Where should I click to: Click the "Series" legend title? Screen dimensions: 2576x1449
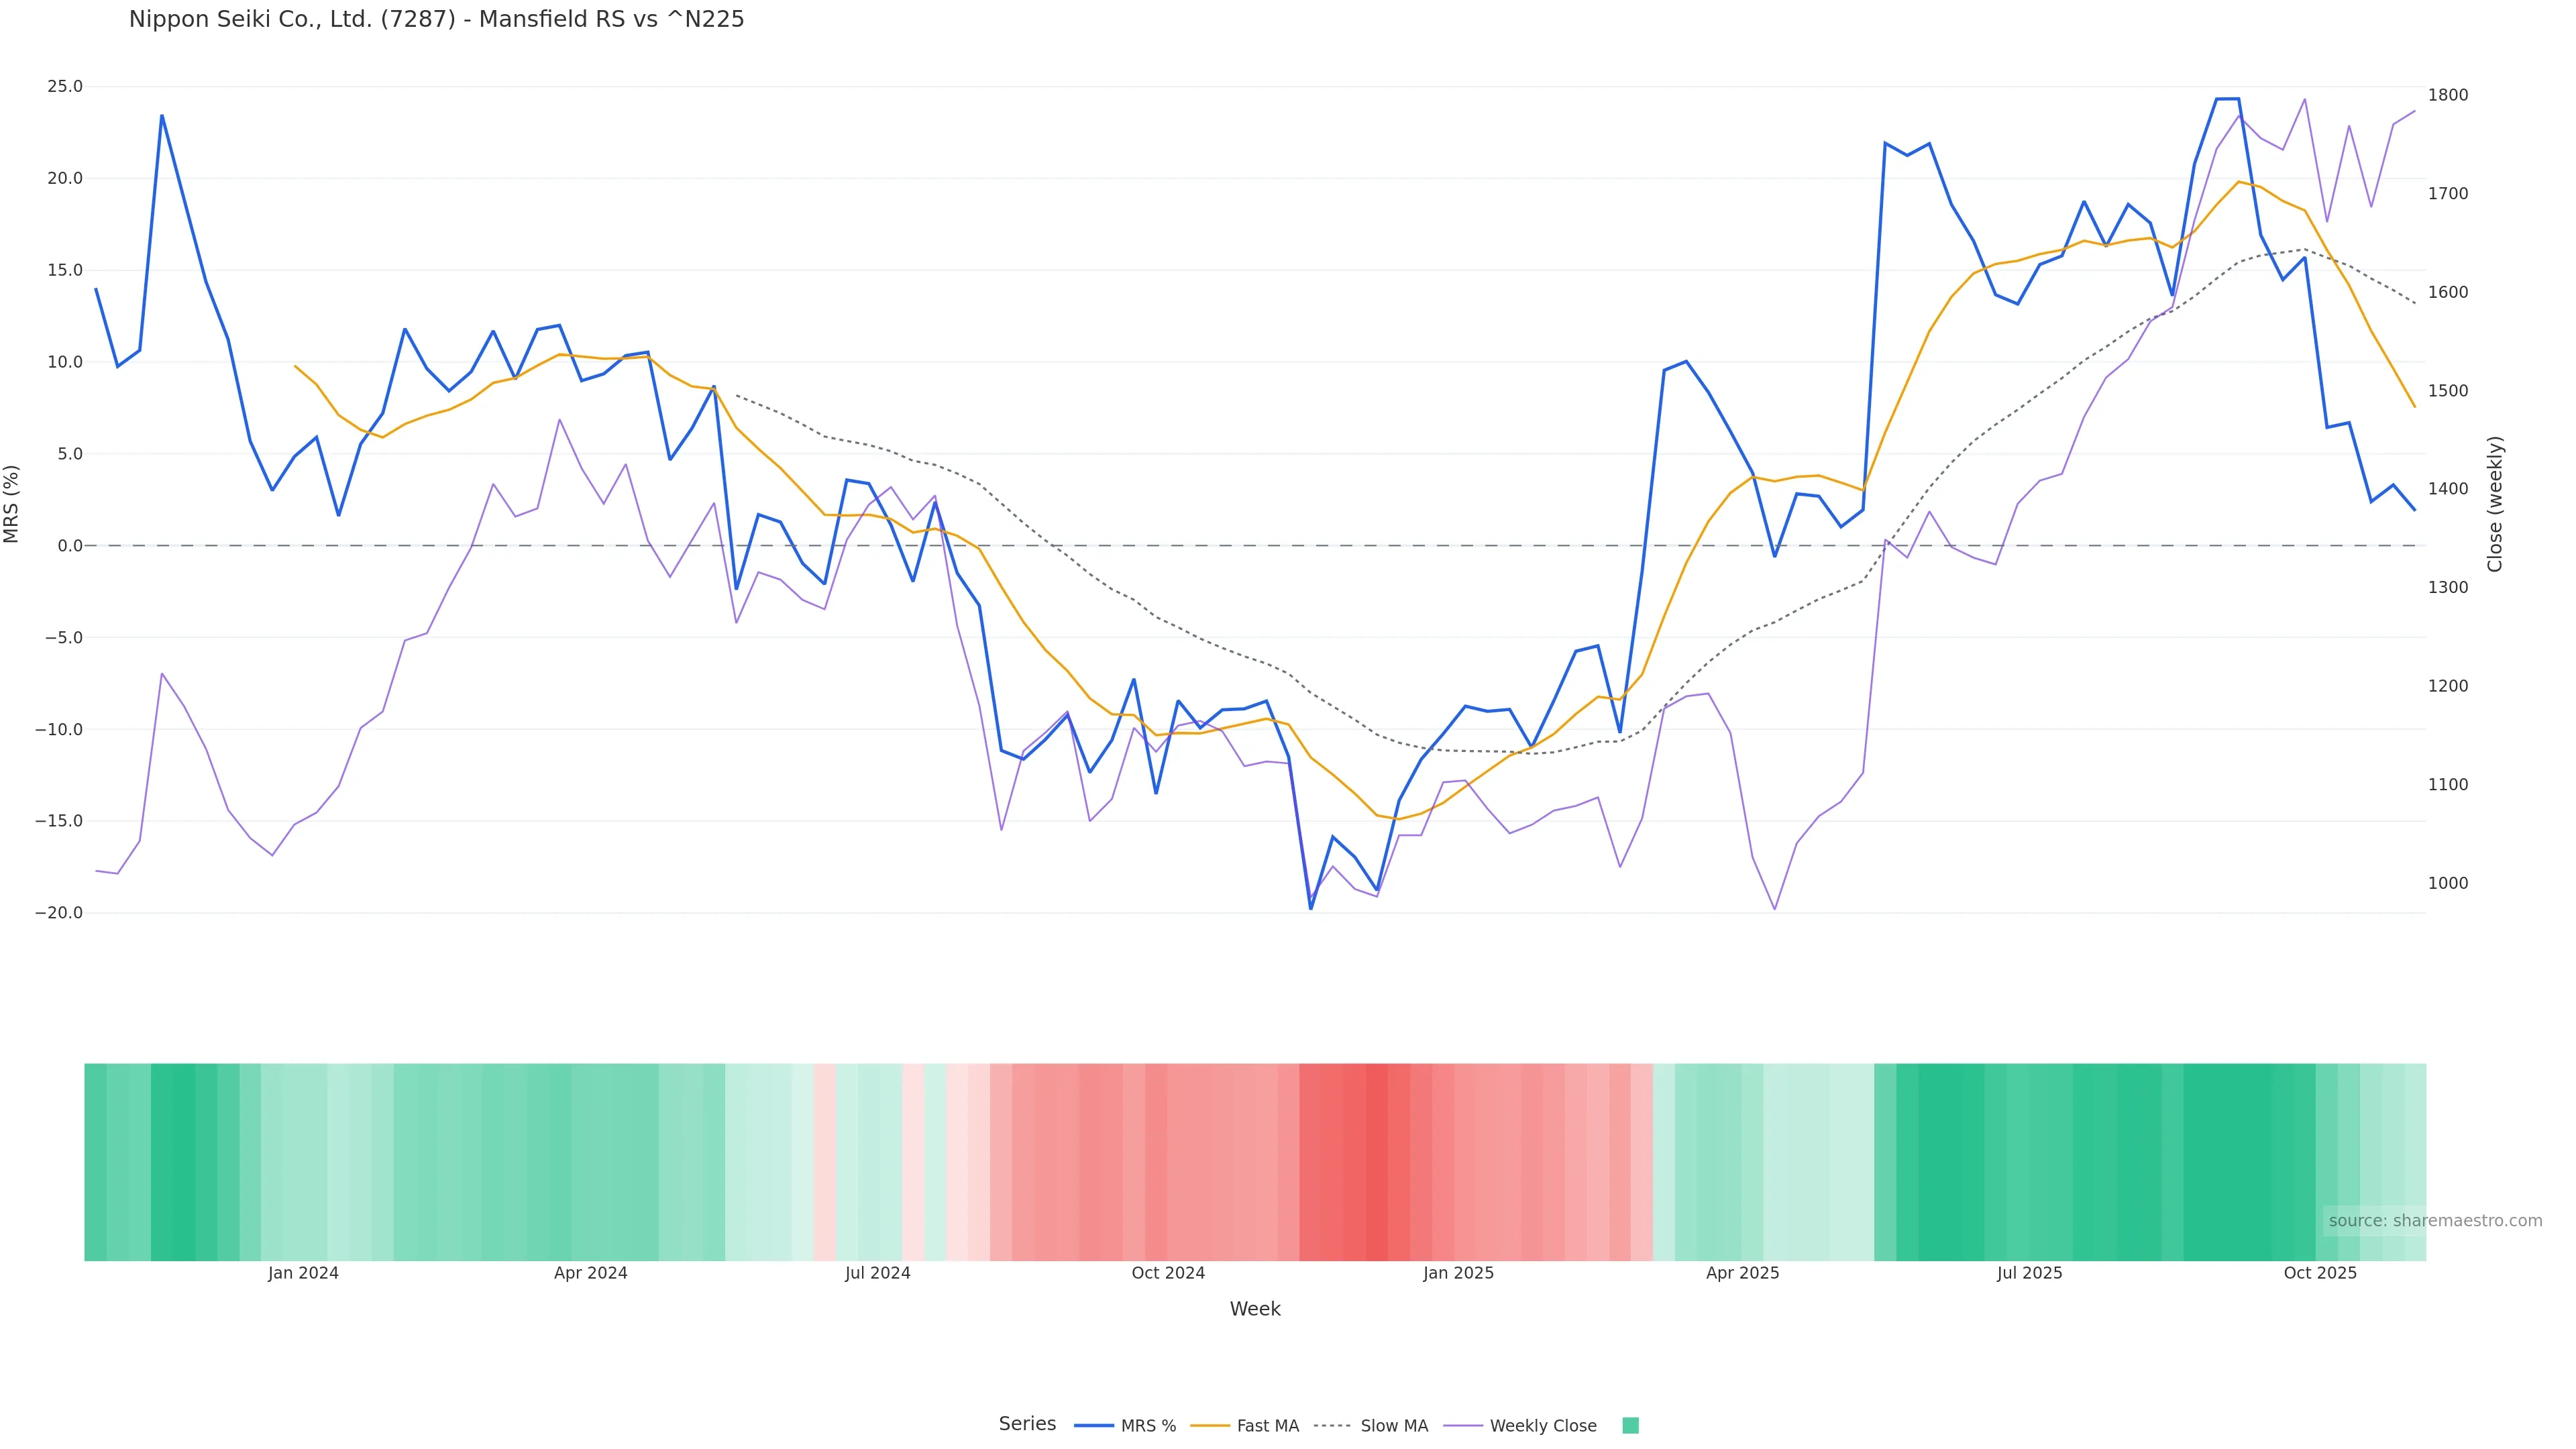(x=1027, y=1424)
